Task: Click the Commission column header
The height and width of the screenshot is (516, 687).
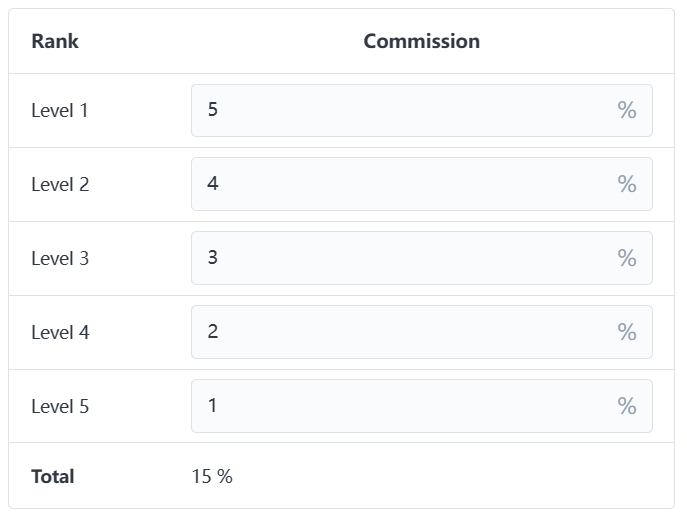Action: coord(421,41)
